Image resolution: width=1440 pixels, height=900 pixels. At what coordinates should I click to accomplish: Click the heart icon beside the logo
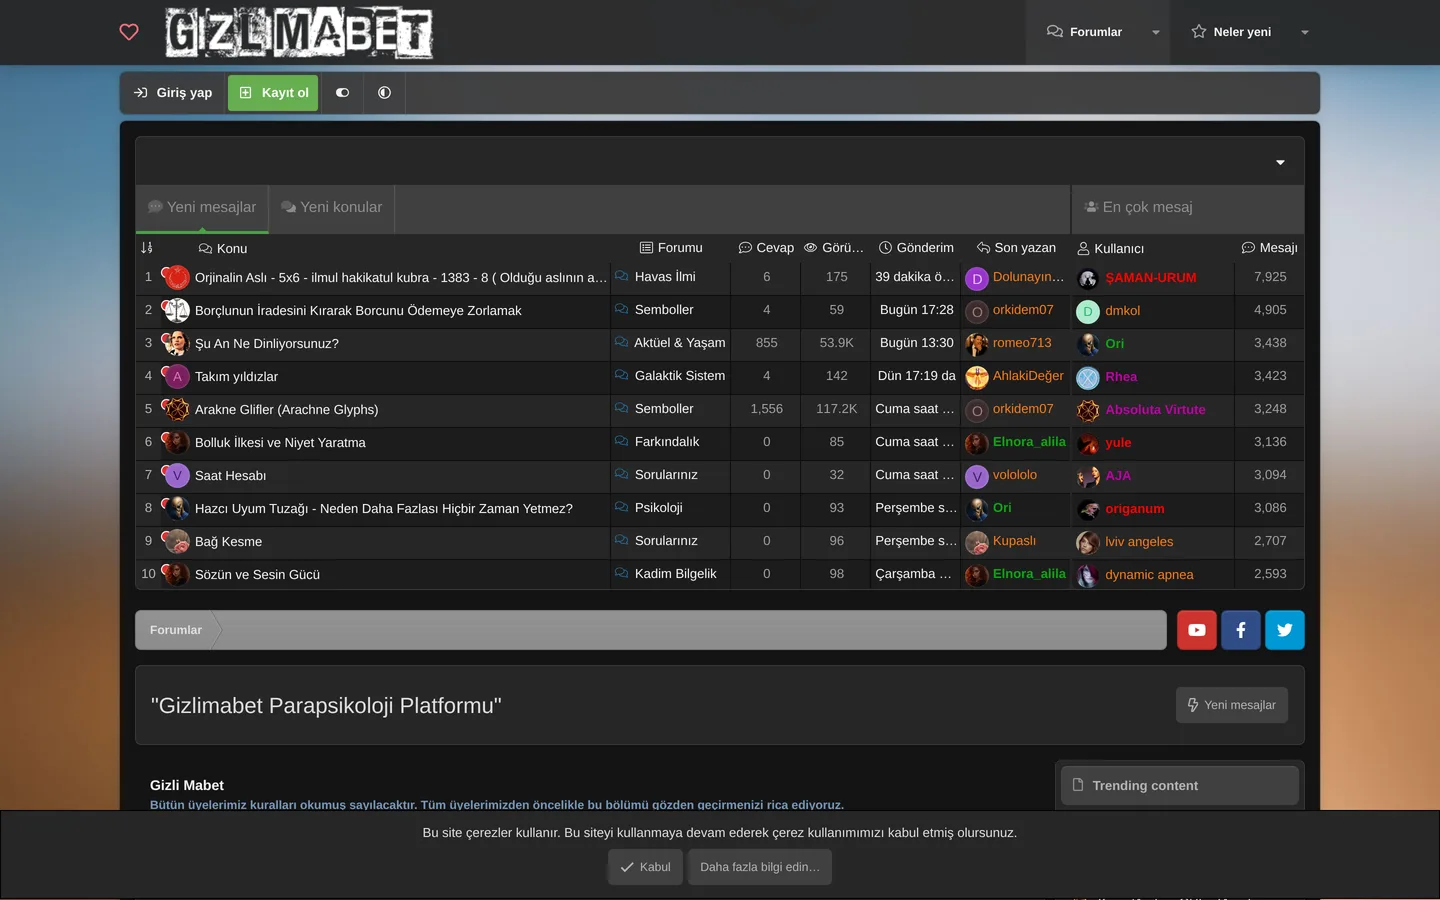pos(129,32)
